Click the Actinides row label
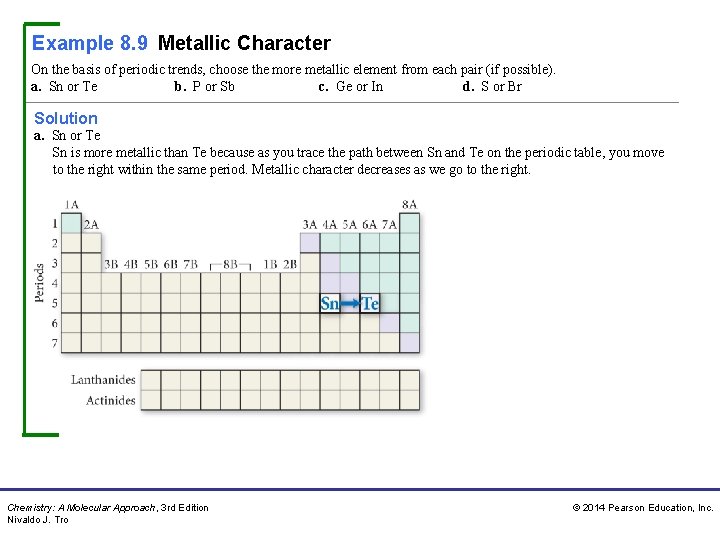Image resolution: width=720 pixels, height=540 pixels. click(111, 400)
